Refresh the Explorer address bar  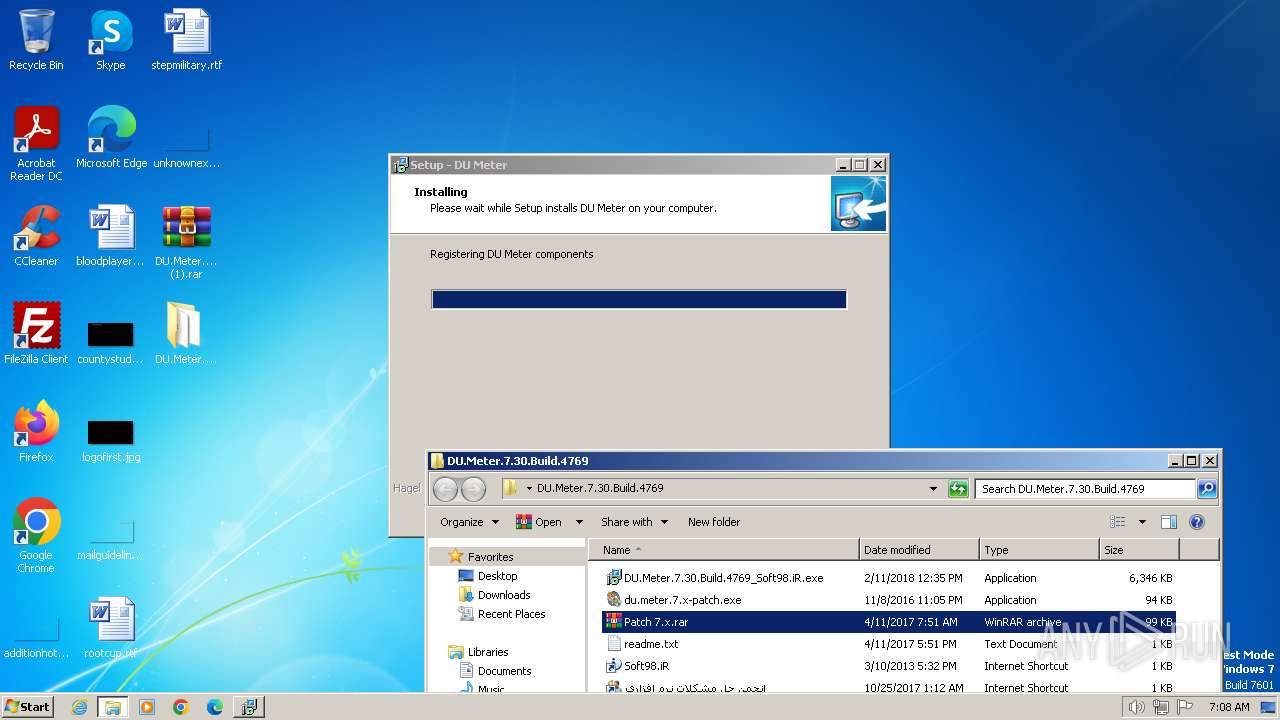pos(958,489)
